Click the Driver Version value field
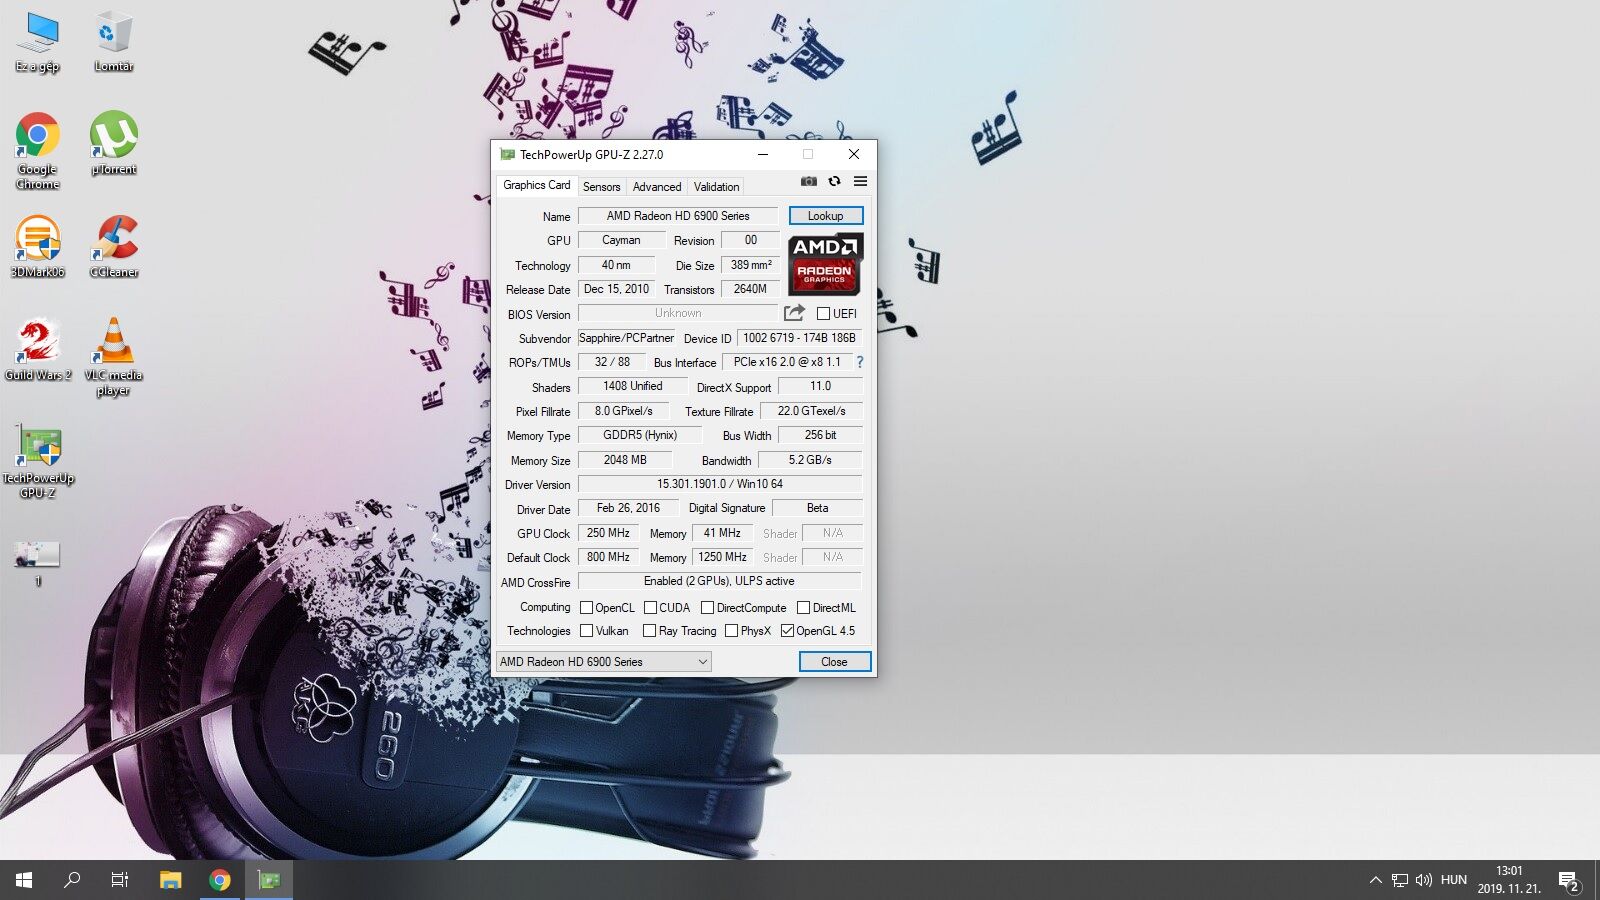The image size is (1600, 900). click(x=720, y=484)
